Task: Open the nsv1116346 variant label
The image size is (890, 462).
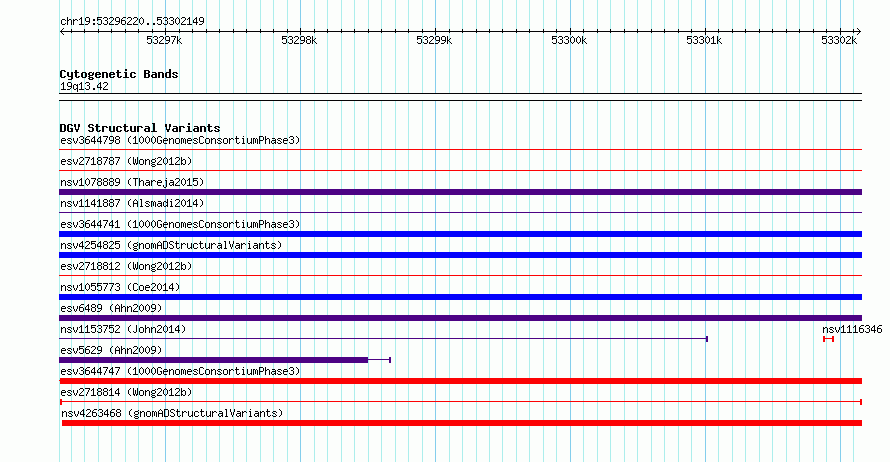Action: coord(852,329)
